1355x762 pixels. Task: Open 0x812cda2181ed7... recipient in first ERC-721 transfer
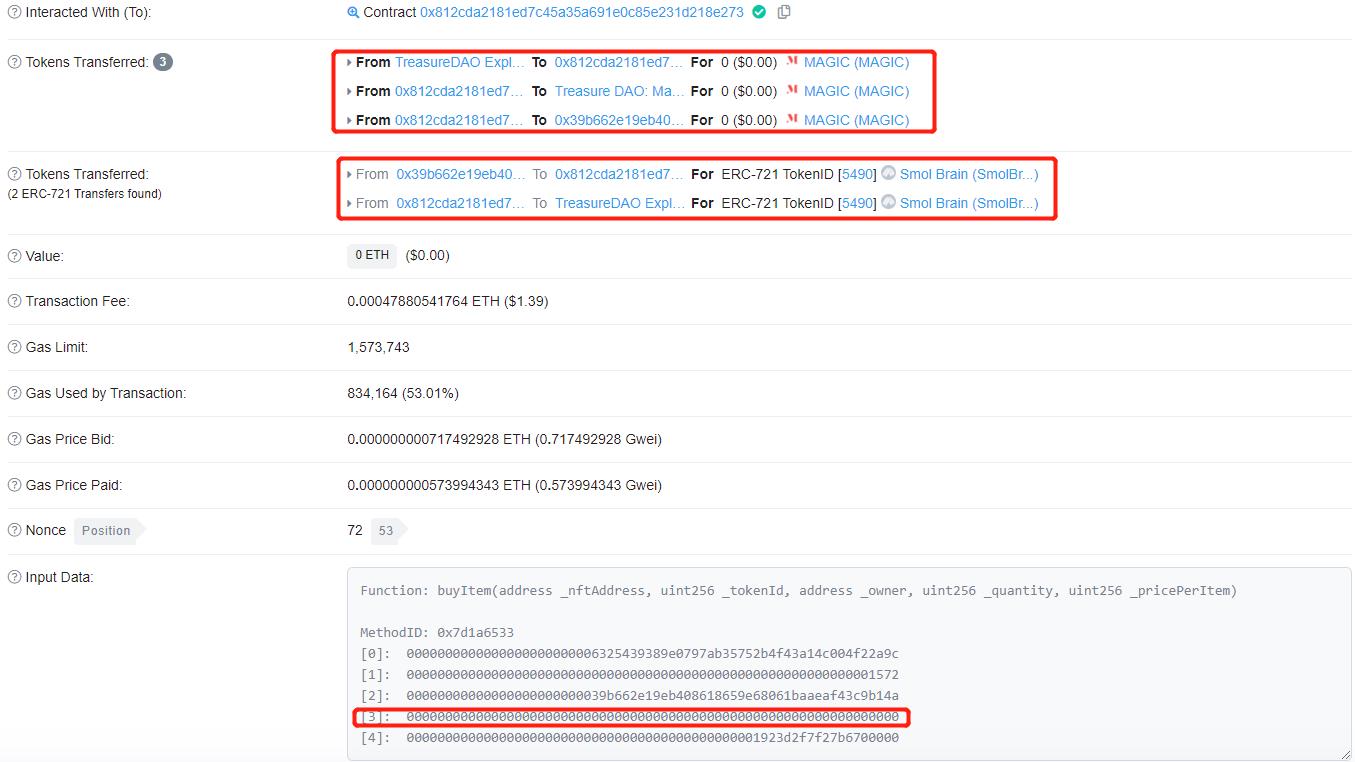[x=620, y=174]
